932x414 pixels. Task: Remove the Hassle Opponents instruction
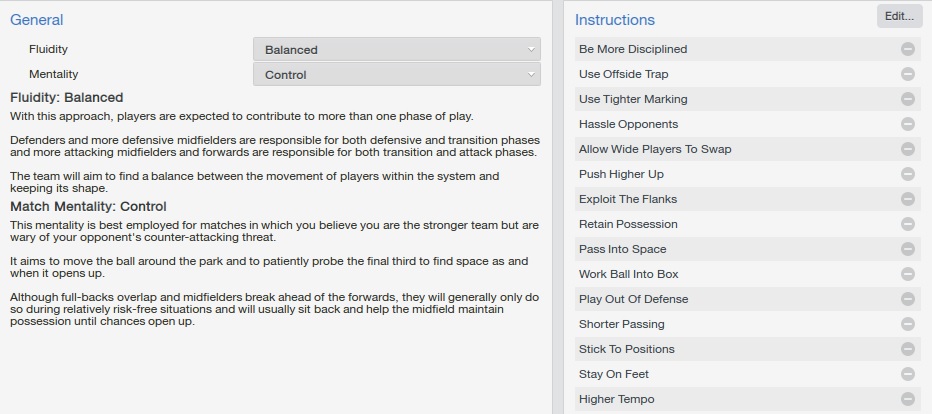[x=908, y=124]
